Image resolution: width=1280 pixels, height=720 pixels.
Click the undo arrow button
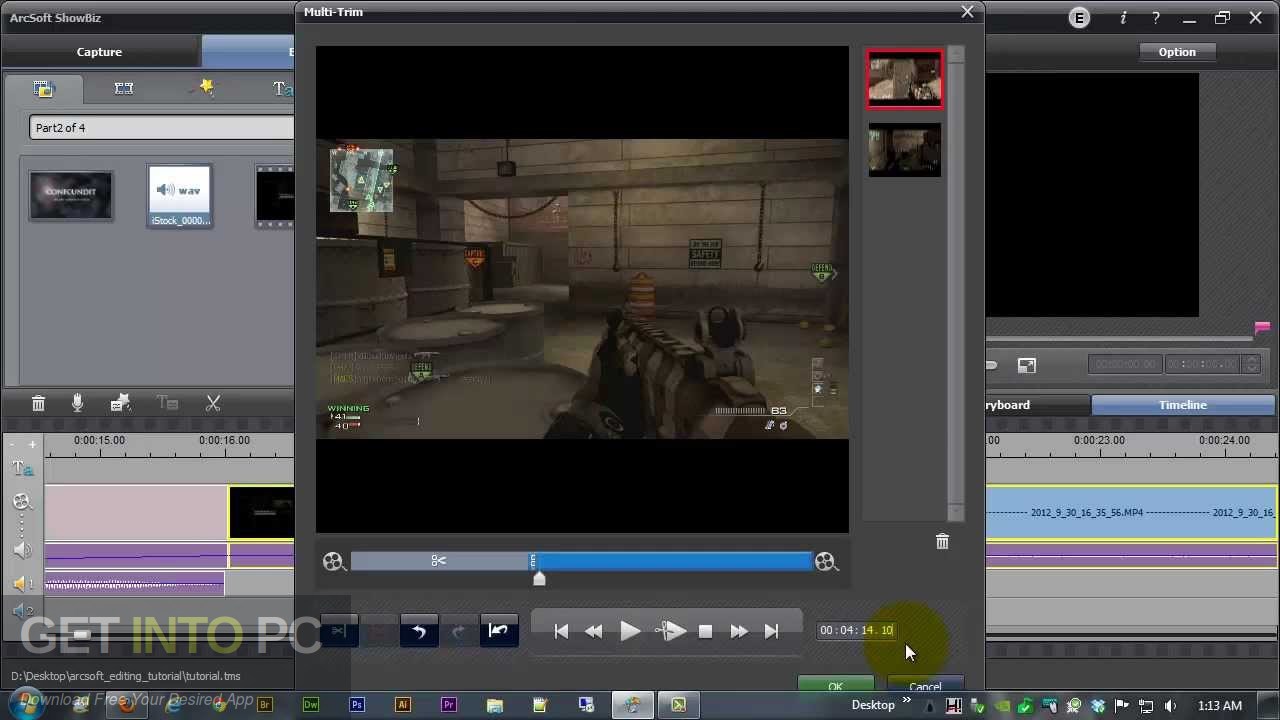[419, 631]
